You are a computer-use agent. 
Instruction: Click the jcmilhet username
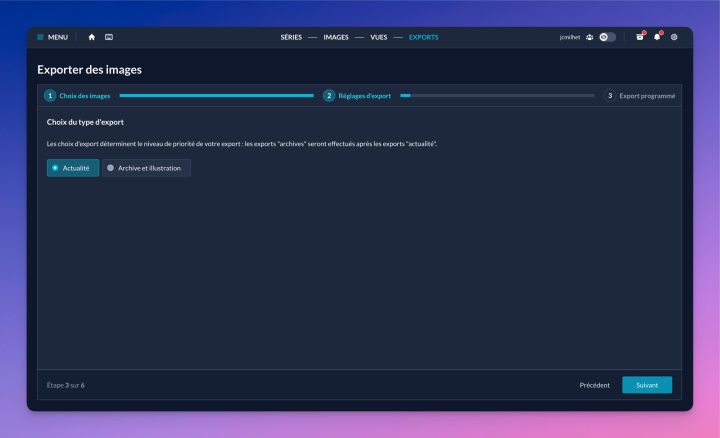[x=569, y=37]
